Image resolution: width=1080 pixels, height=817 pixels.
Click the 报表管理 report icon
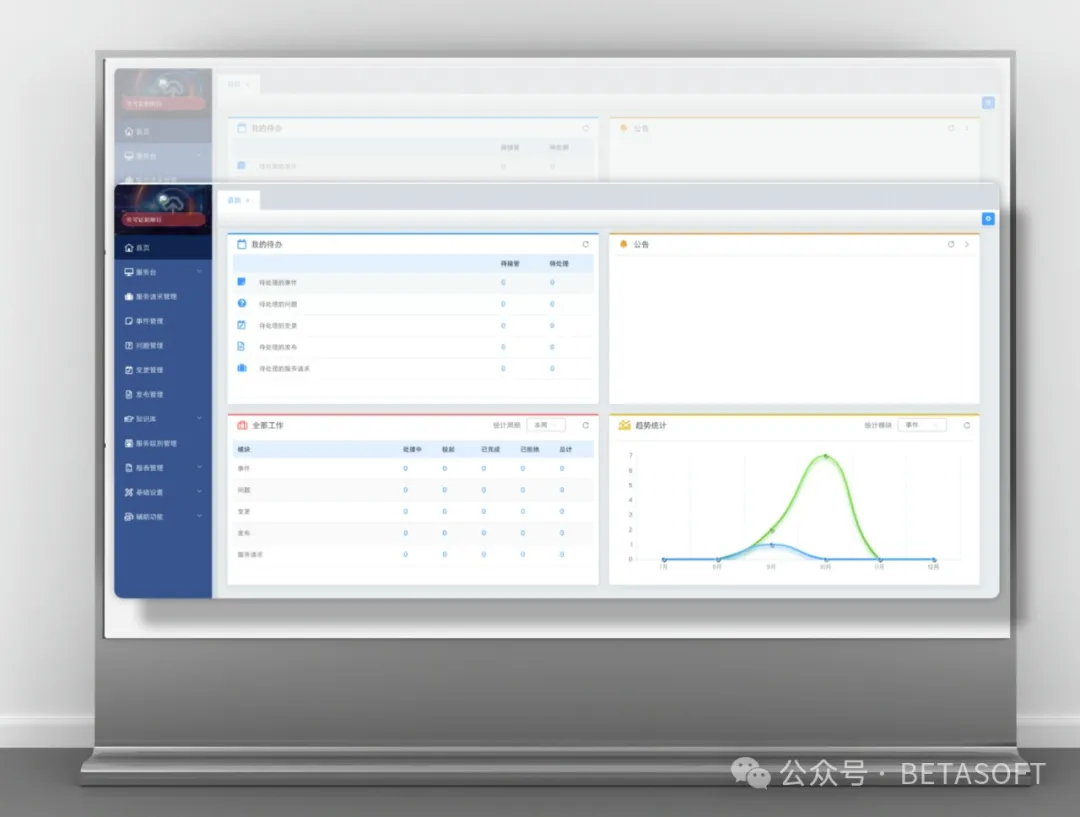129,468
